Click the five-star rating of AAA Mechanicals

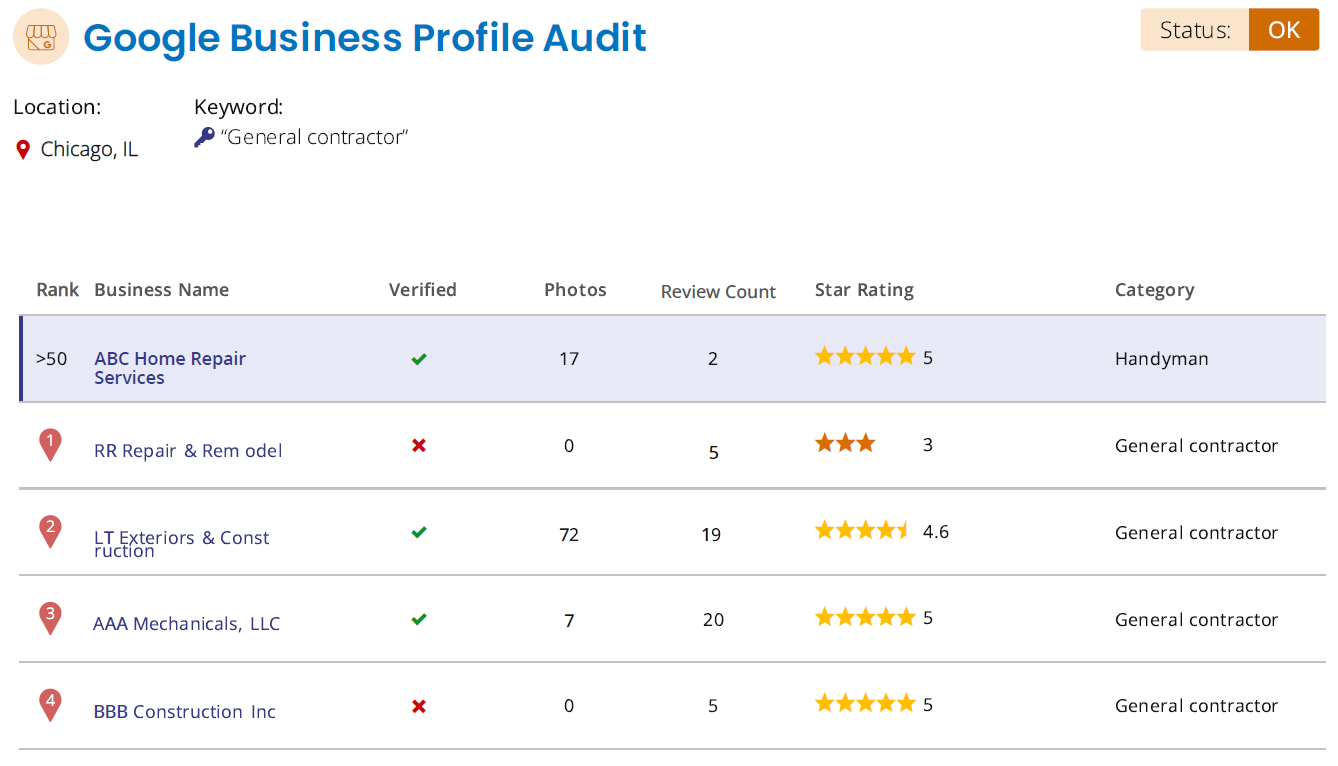click(x=865, y=617)
